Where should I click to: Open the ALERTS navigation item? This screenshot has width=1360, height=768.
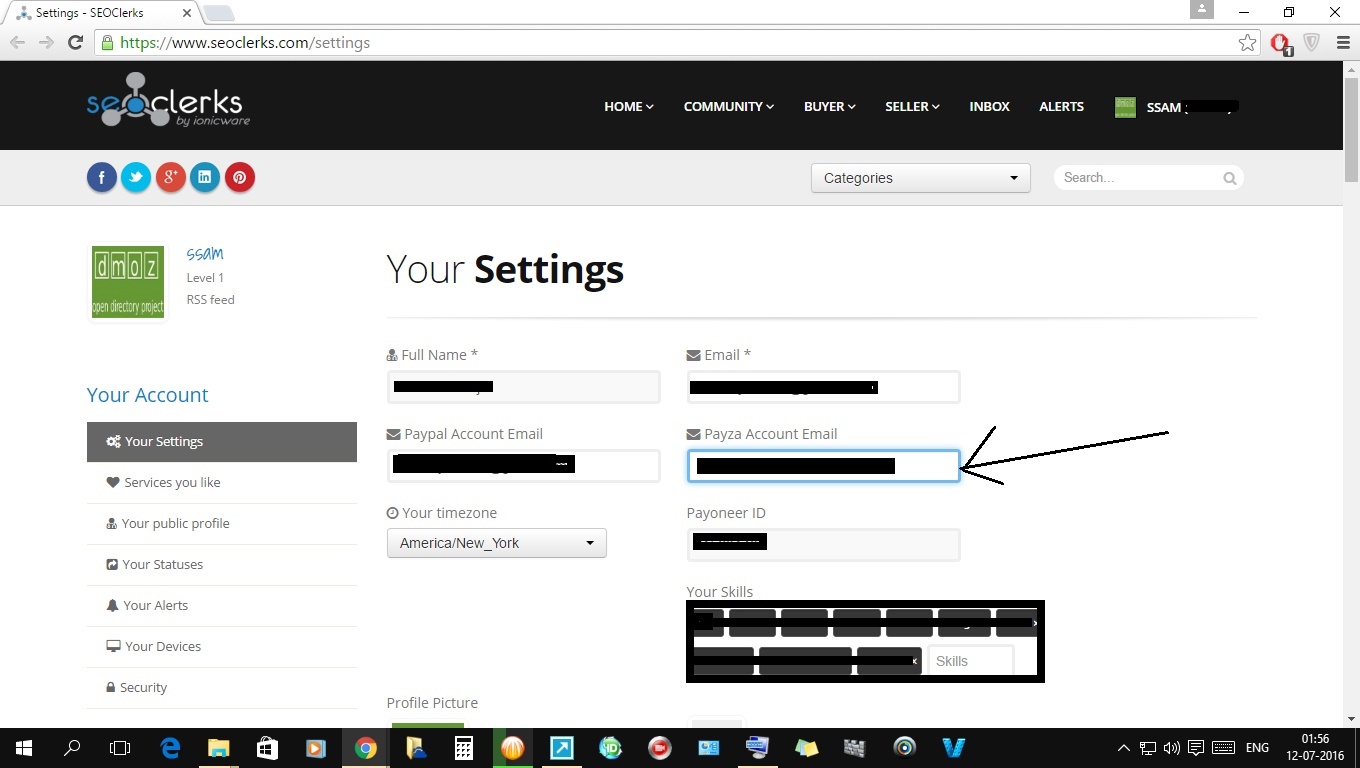point(1062,106)
